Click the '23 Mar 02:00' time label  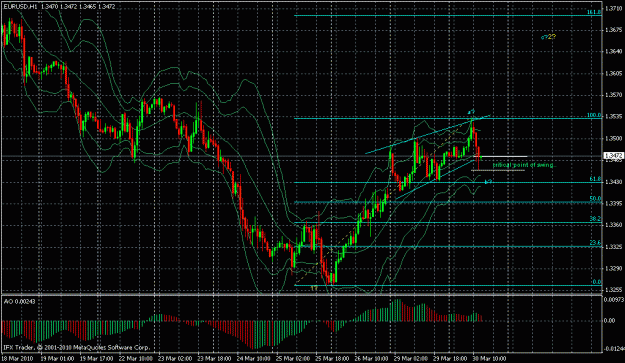(175, 358)
